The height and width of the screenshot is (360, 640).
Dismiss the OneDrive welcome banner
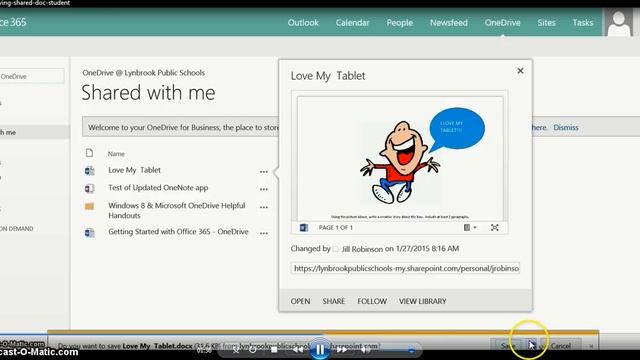tap(566, 127)
